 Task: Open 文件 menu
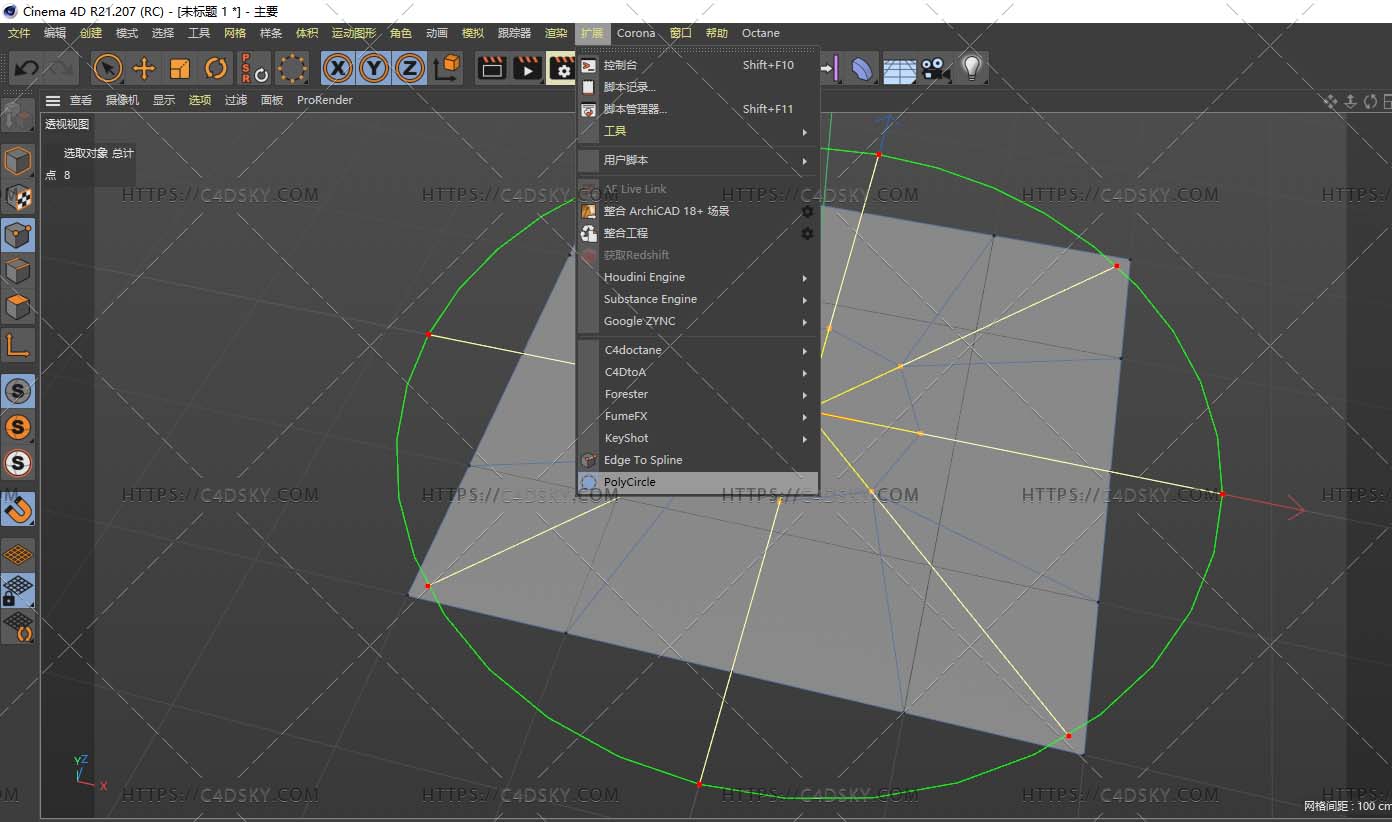click(x=19, y=33)
